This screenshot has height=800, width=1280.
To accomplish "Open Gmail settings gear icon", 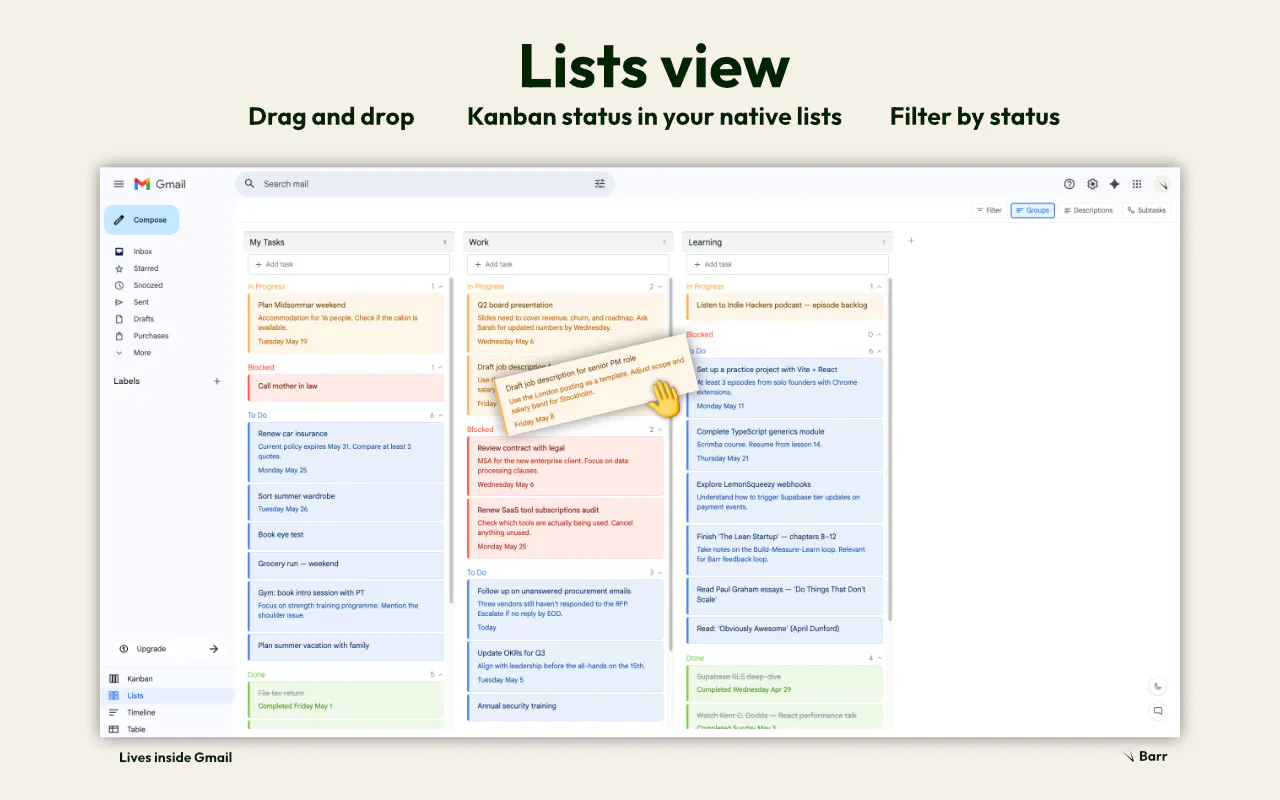I will tap(1092, 184).
